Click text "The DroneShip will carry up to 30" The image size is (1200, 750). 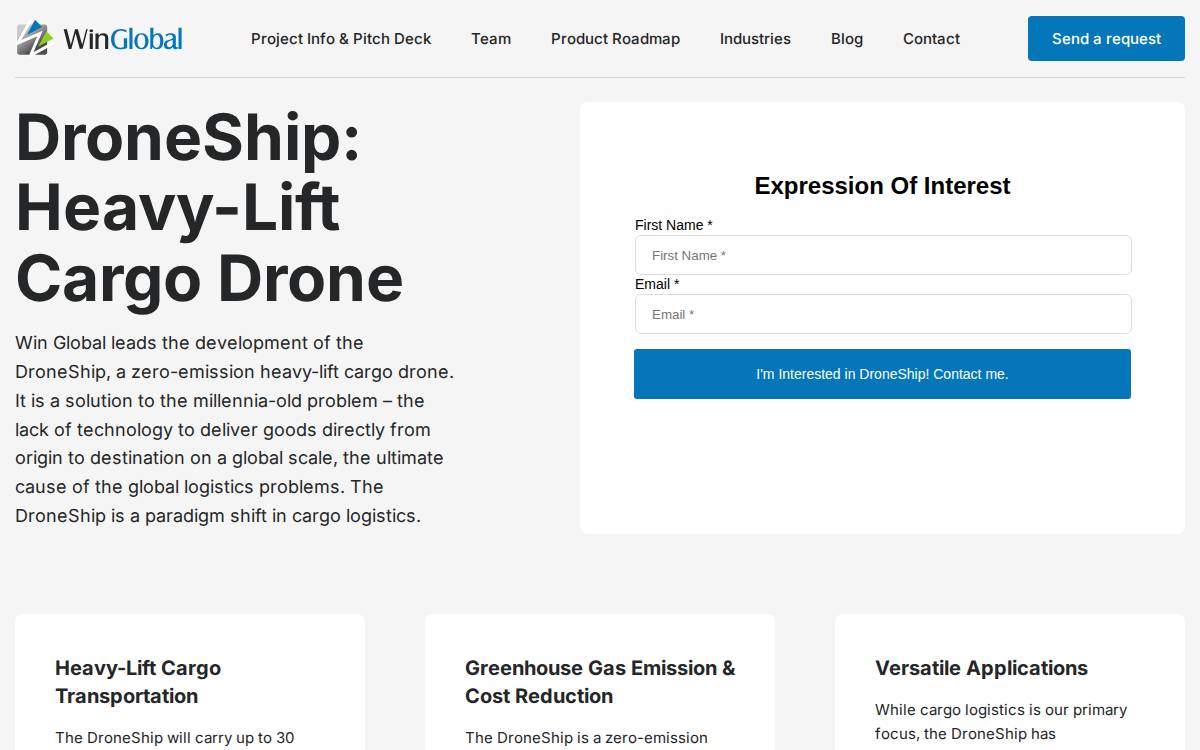point(175,738)
